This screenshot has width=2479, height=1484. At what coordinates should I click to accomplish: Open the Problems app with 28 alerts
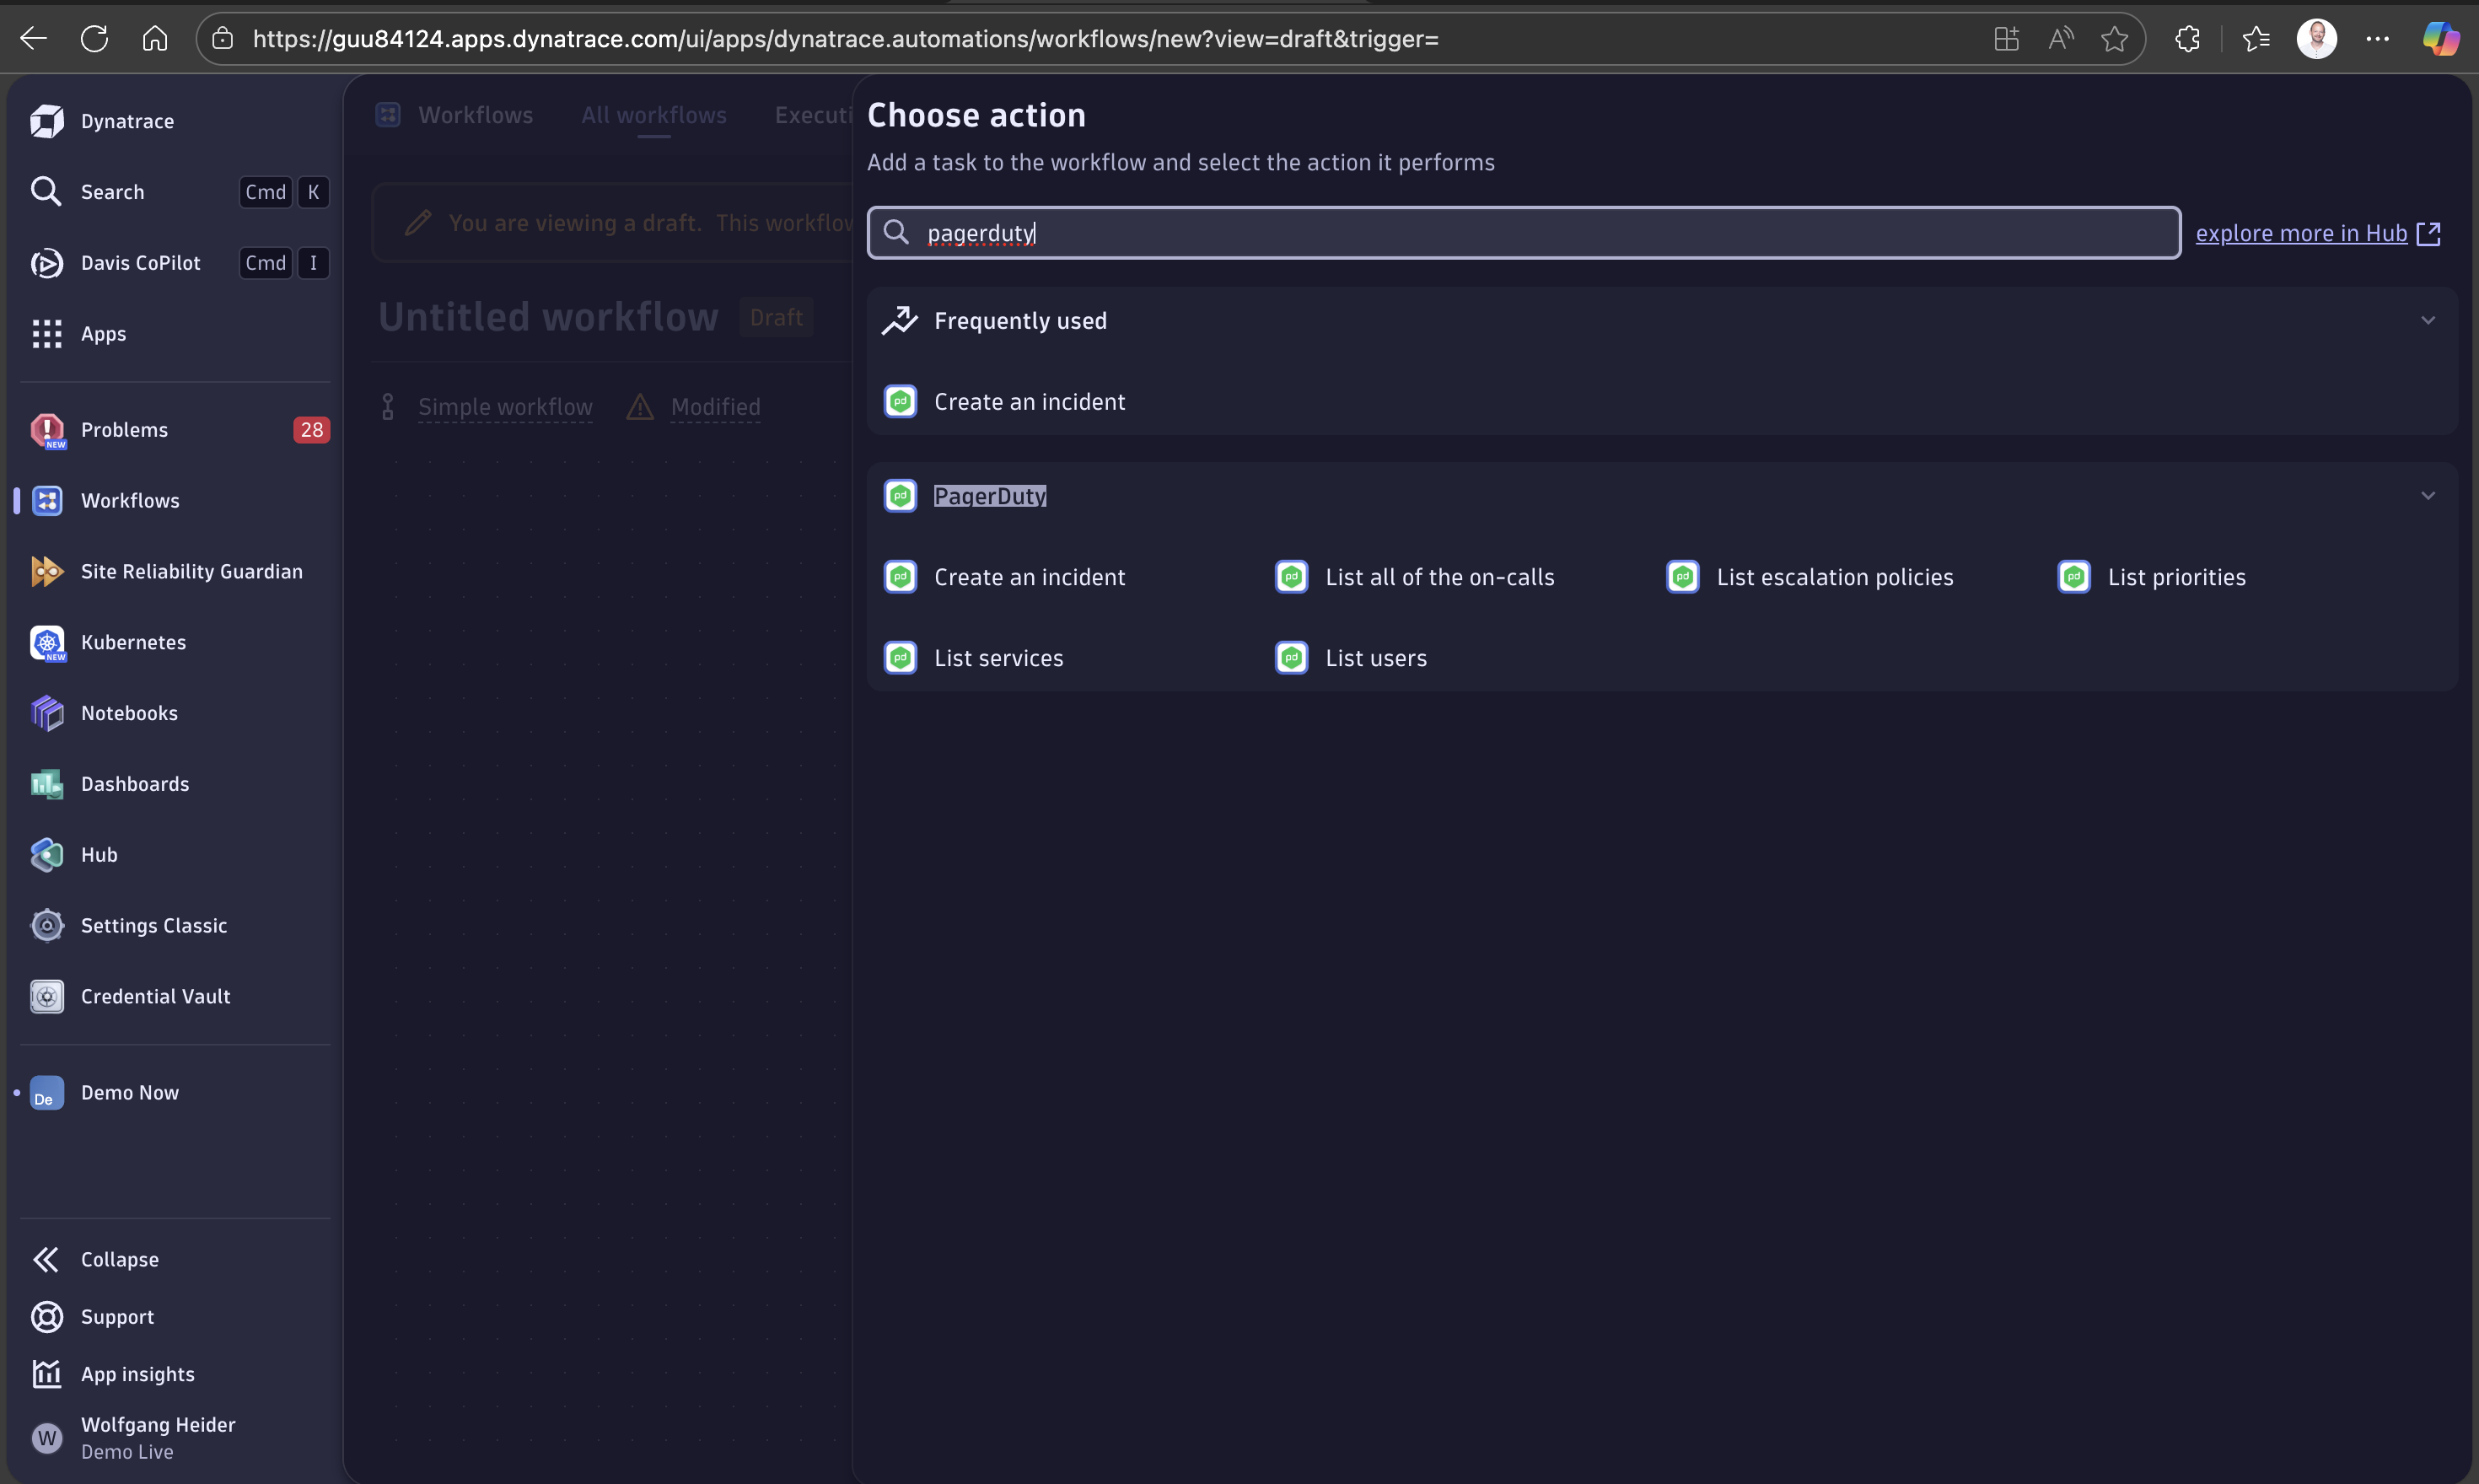tap(125, 429)
